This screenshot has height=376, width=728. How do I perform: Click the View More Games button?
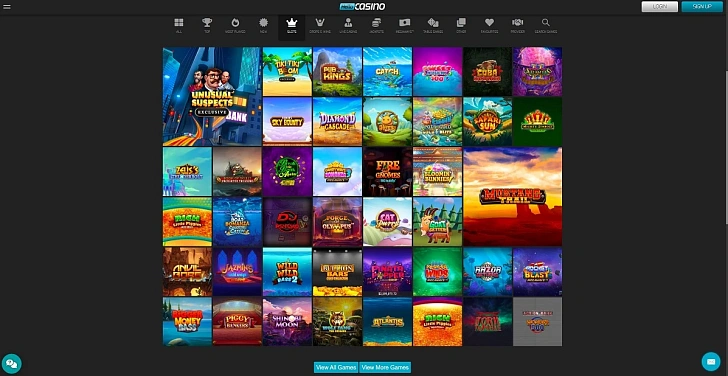[x=385, y=367]
